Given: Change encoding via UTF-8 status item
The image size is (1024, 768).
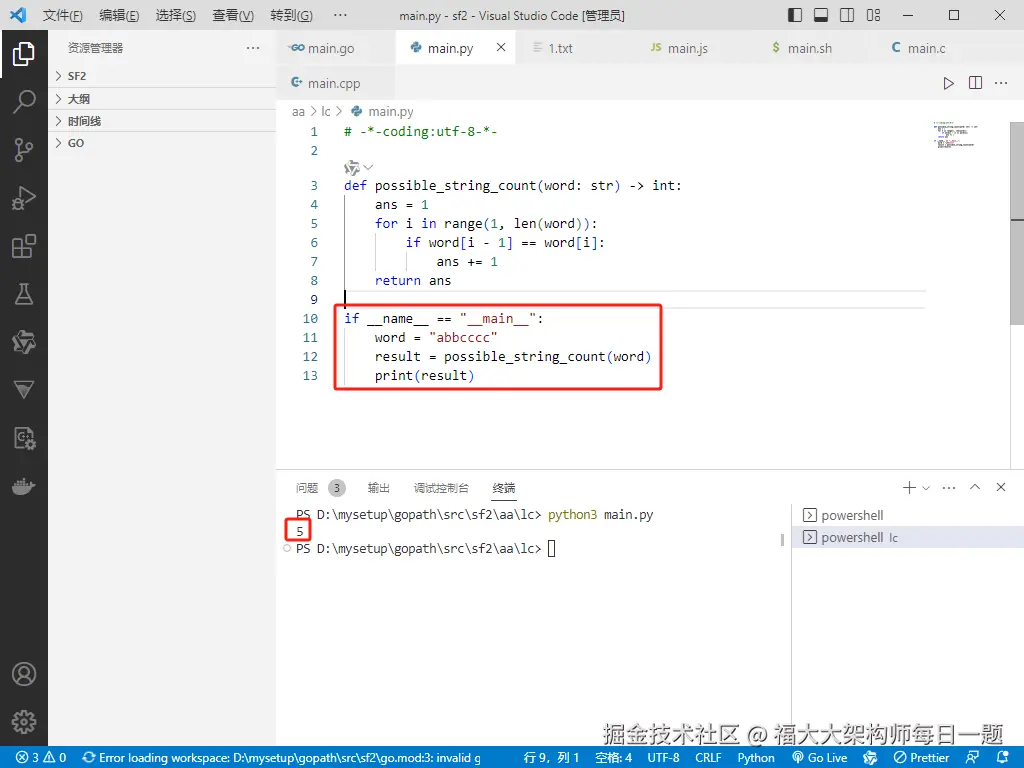Looking at the screenshot, I should [663, 758].
